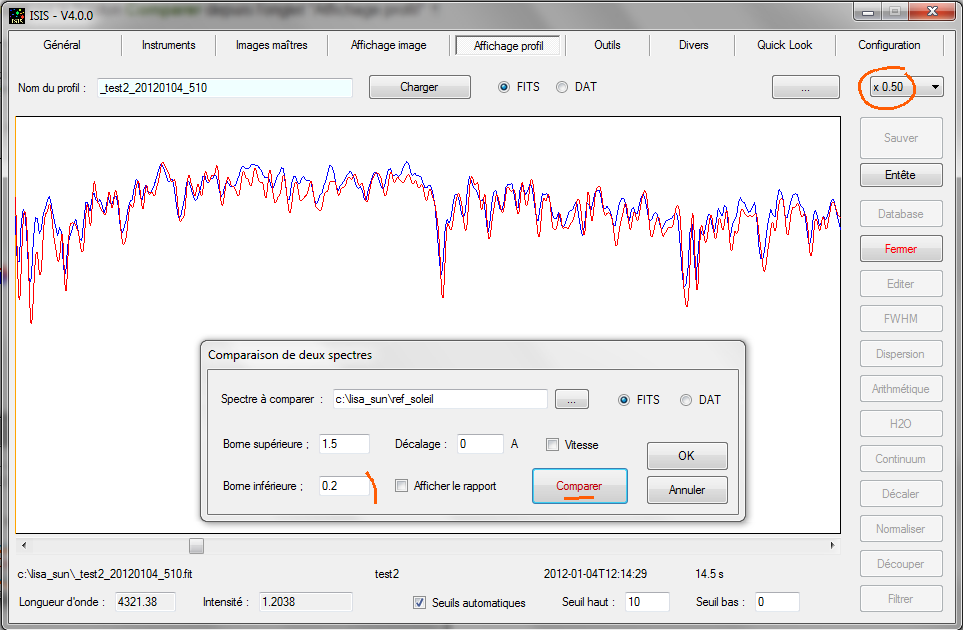Click the ISIS application icon in title bar
Viewport: 963px width, 630px height.
(x=17, y=15)
